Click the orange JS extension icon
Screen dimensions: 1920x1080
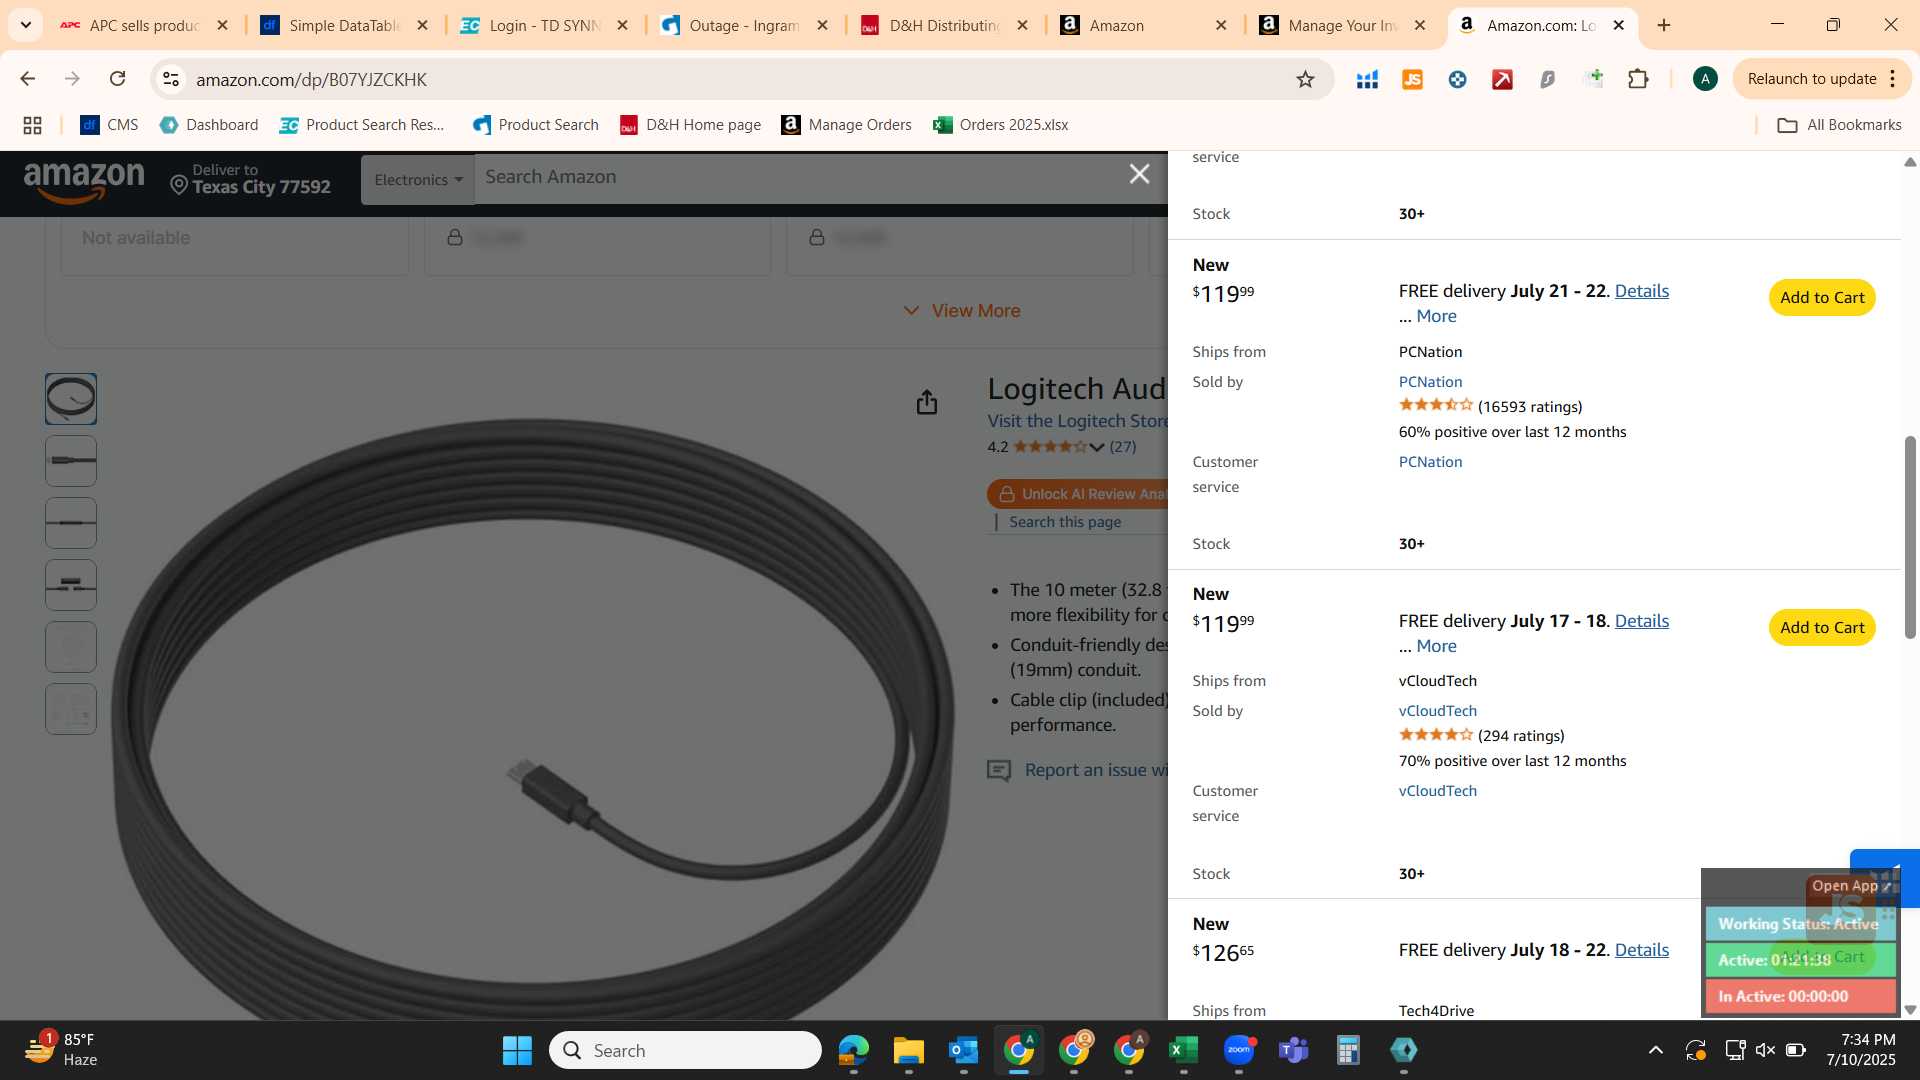point(1412,79)
